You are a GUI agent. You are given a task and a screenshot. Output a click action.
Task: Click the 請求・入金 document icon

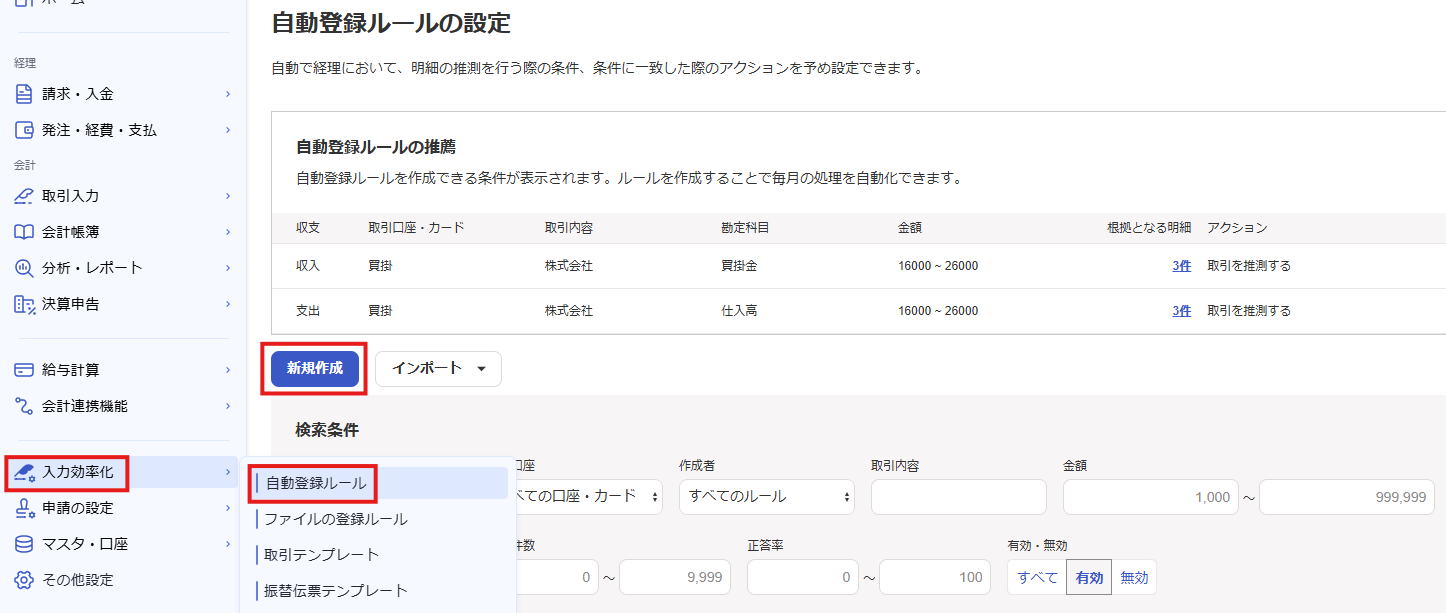25,94
